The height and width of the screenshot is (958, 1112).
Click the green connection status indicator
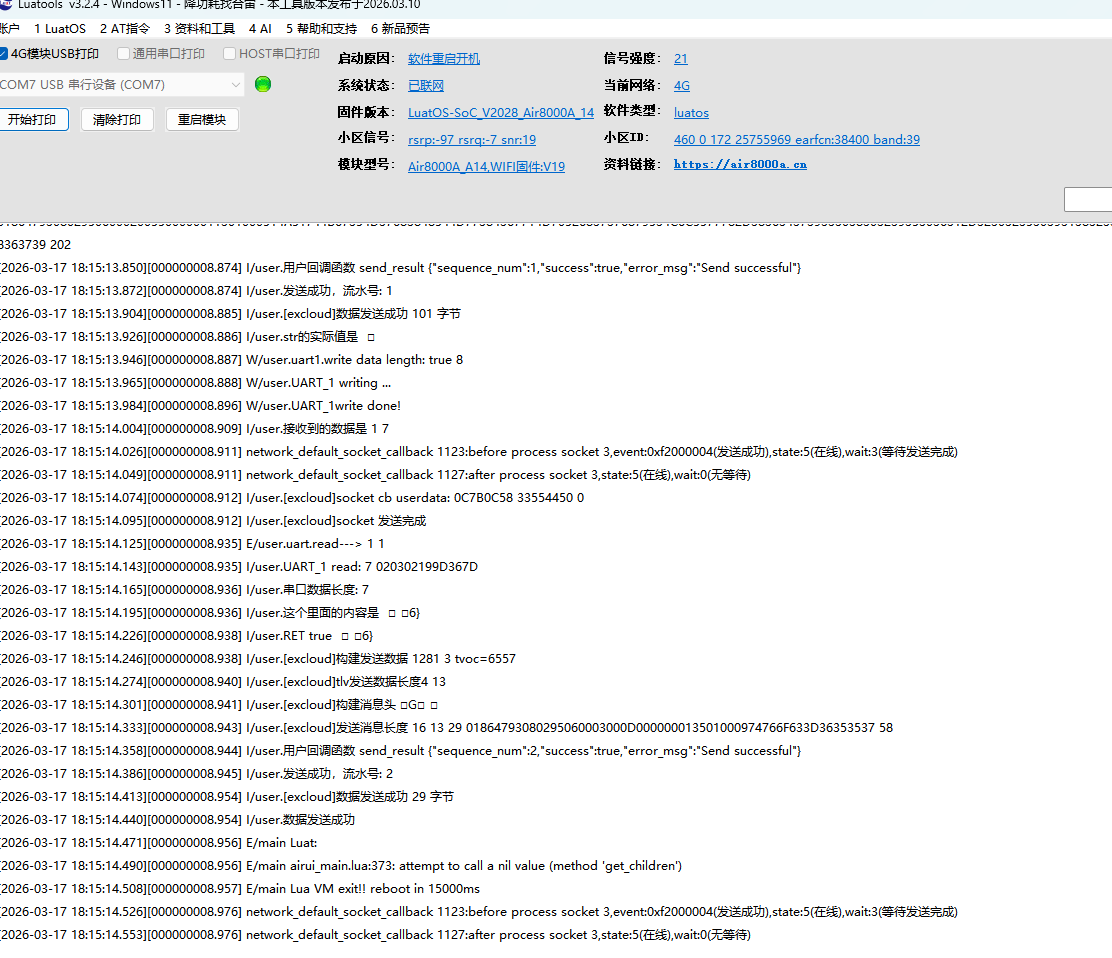tap(262, 84)
